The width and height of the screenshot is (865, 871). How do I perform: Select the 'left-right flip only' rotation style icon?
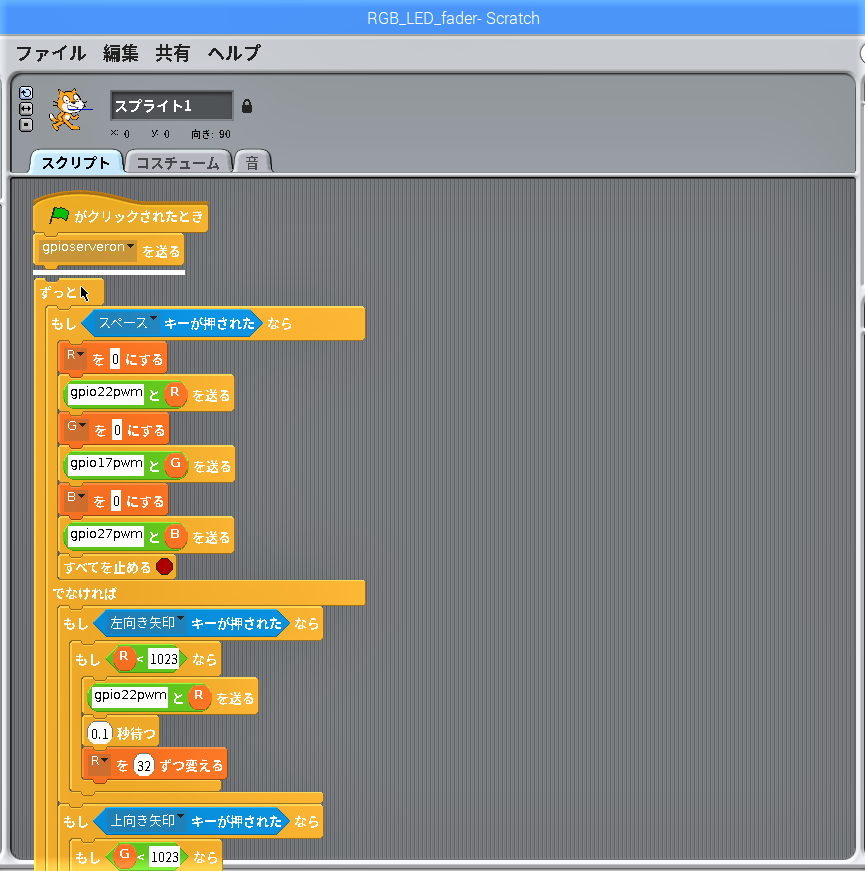[x=26, y=109]
